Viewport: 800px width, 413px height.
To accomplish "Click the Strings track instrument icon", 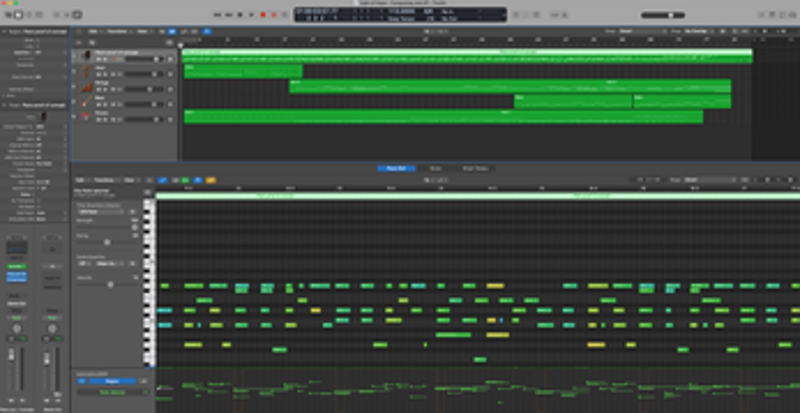I will 86,87.
